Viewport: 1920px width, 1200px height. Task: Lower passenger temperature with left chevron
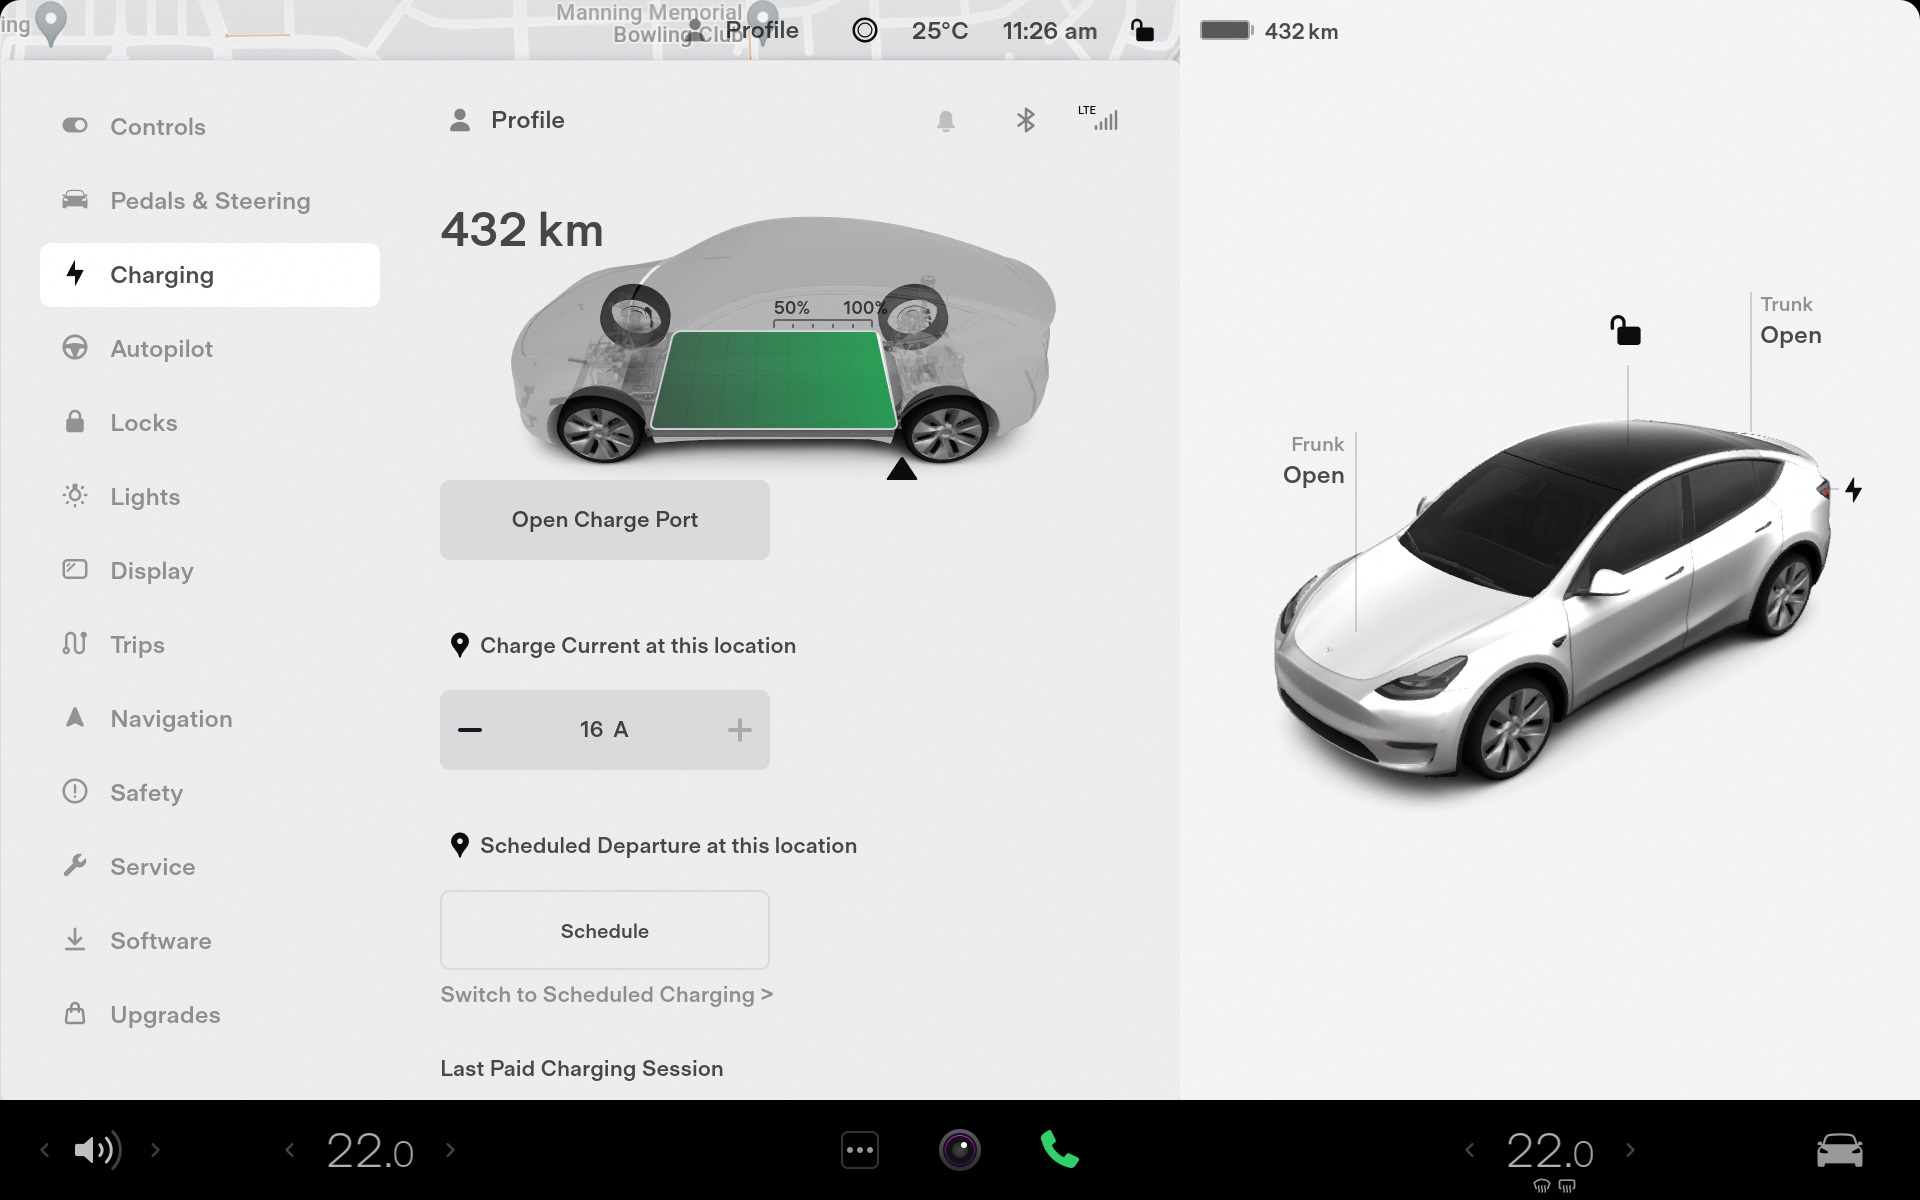coord(1469,1150)
